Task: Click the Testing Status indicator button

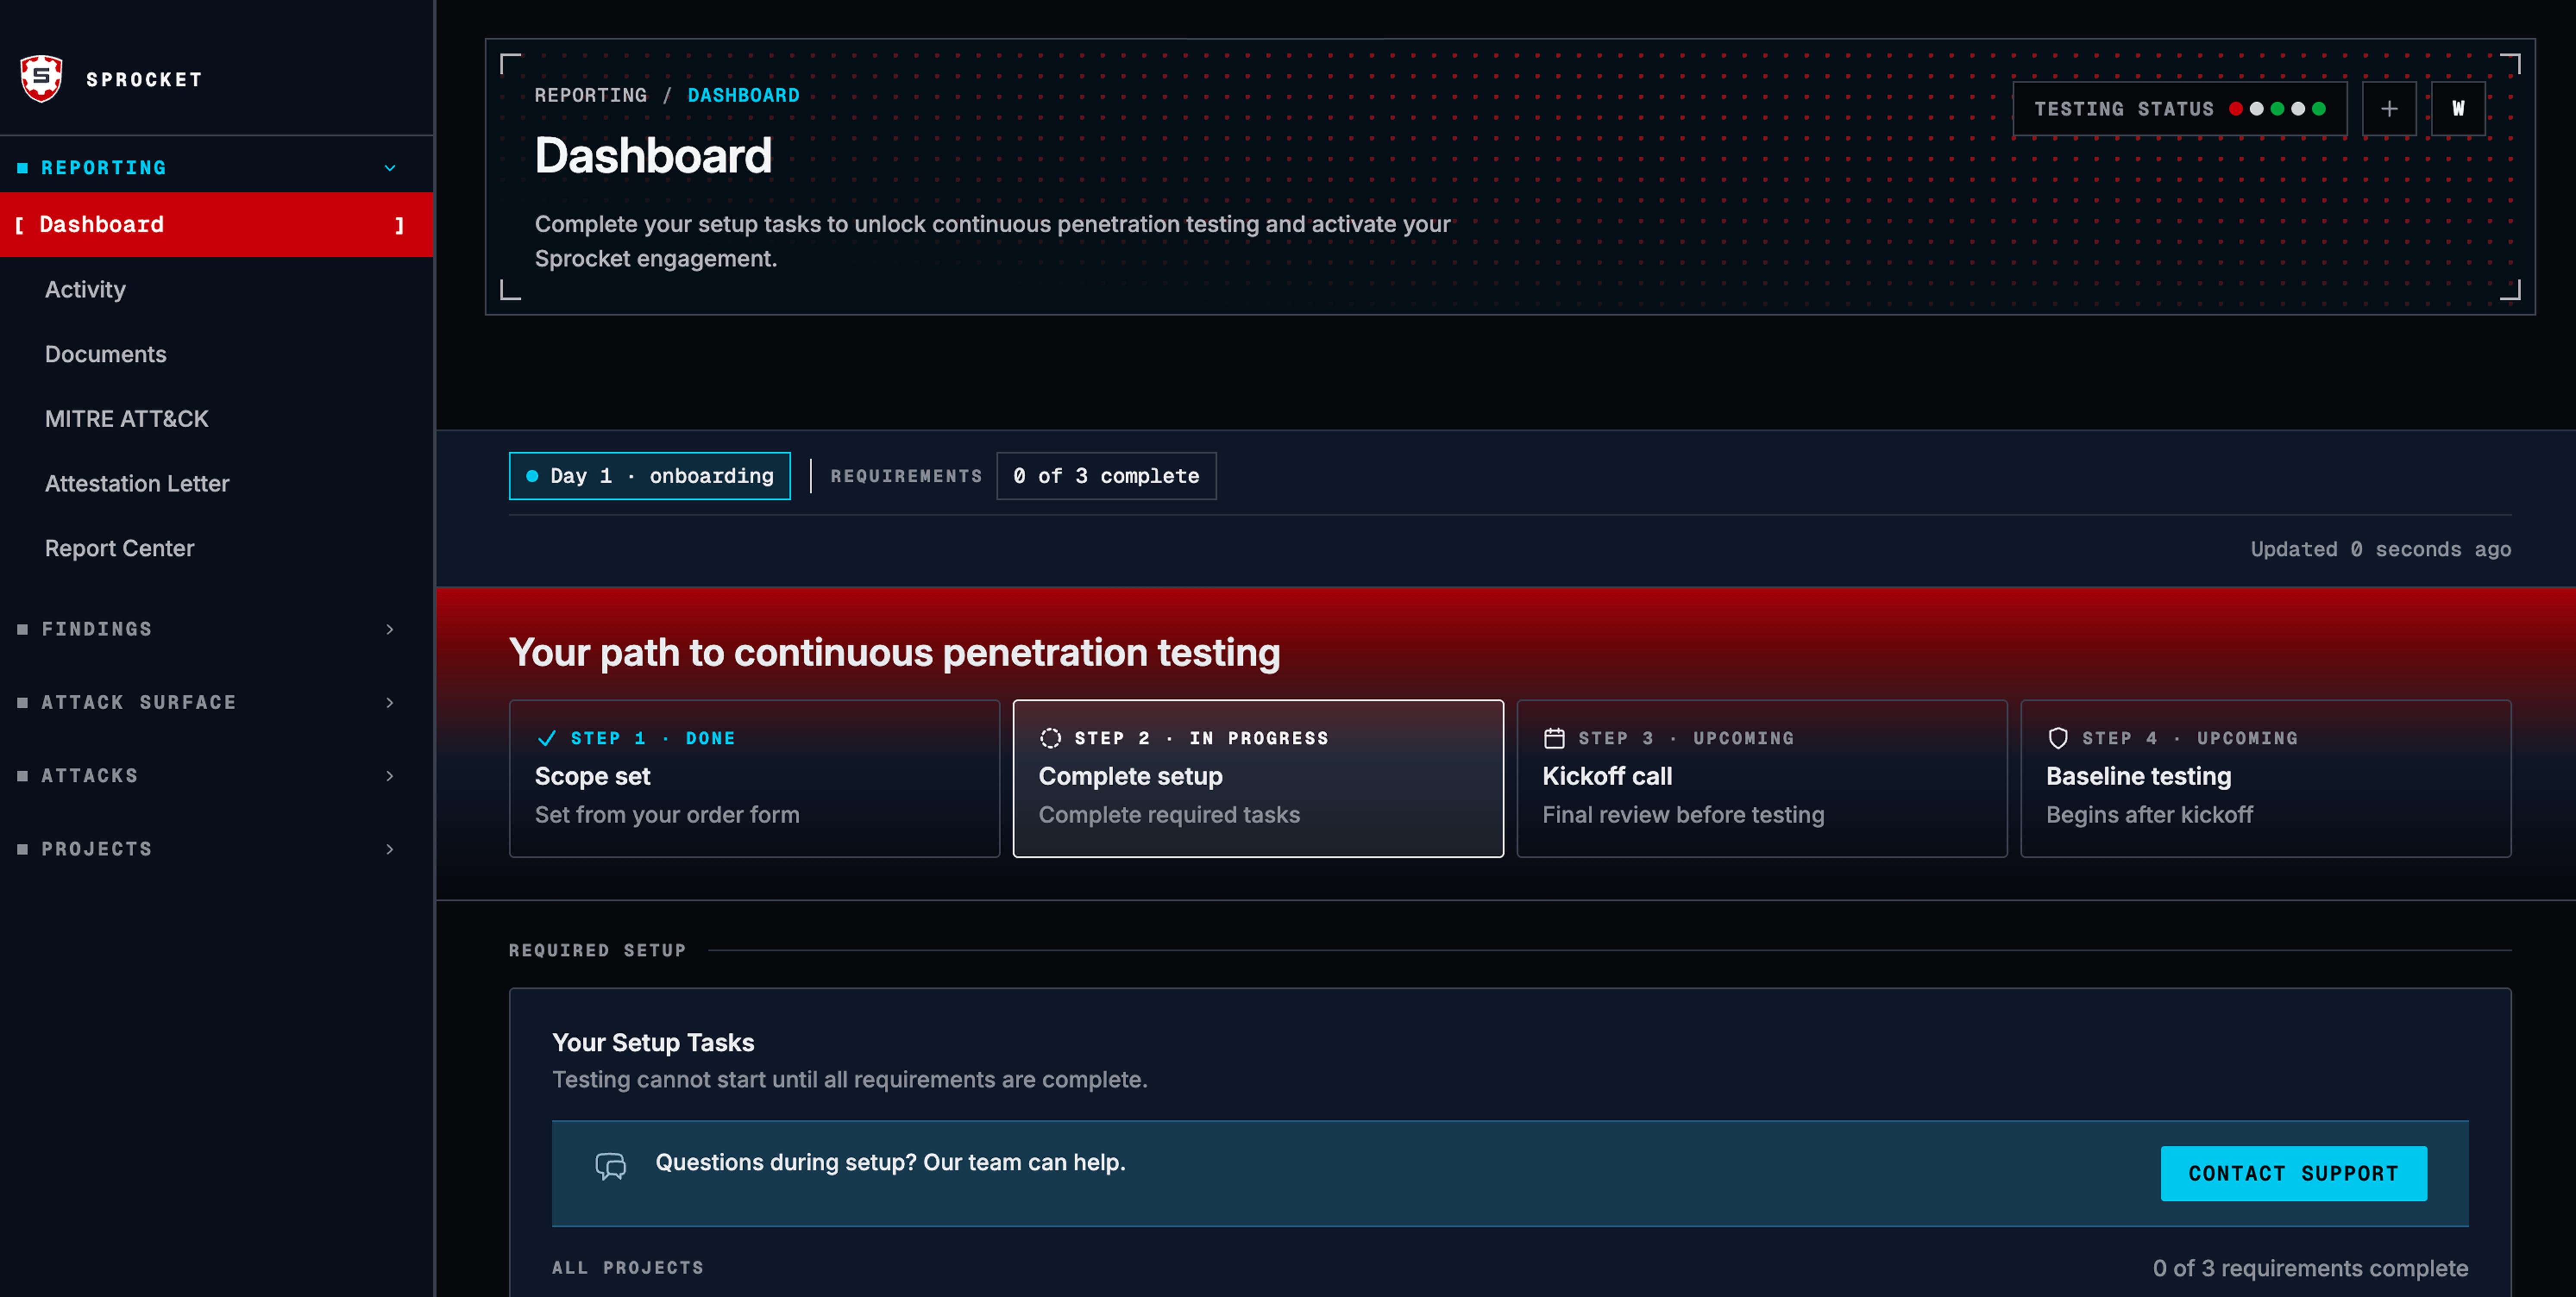Action: [2179, 109]
